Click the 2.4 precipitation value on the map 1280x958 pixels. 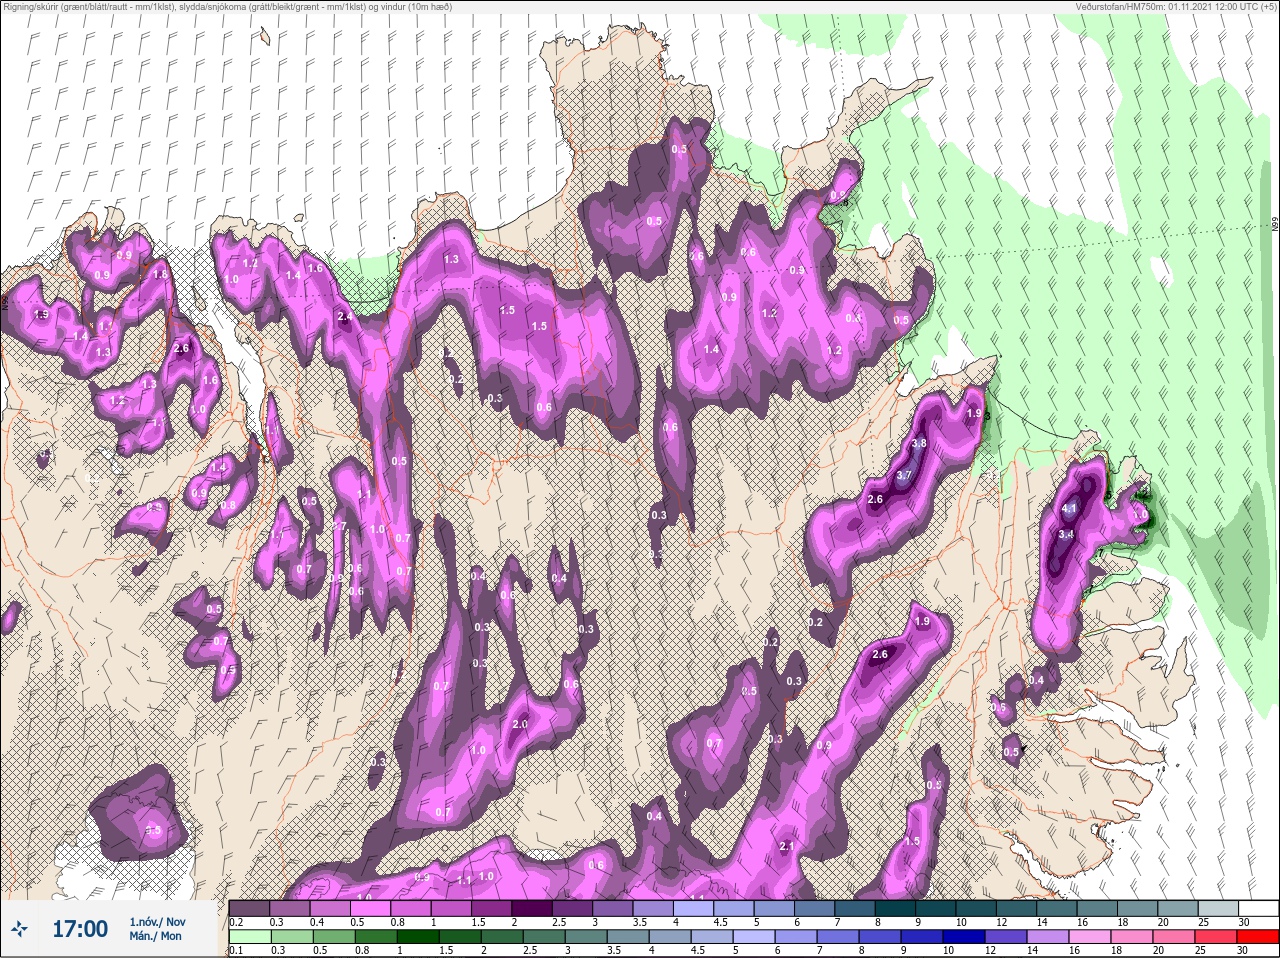click(x=346, y=316)
